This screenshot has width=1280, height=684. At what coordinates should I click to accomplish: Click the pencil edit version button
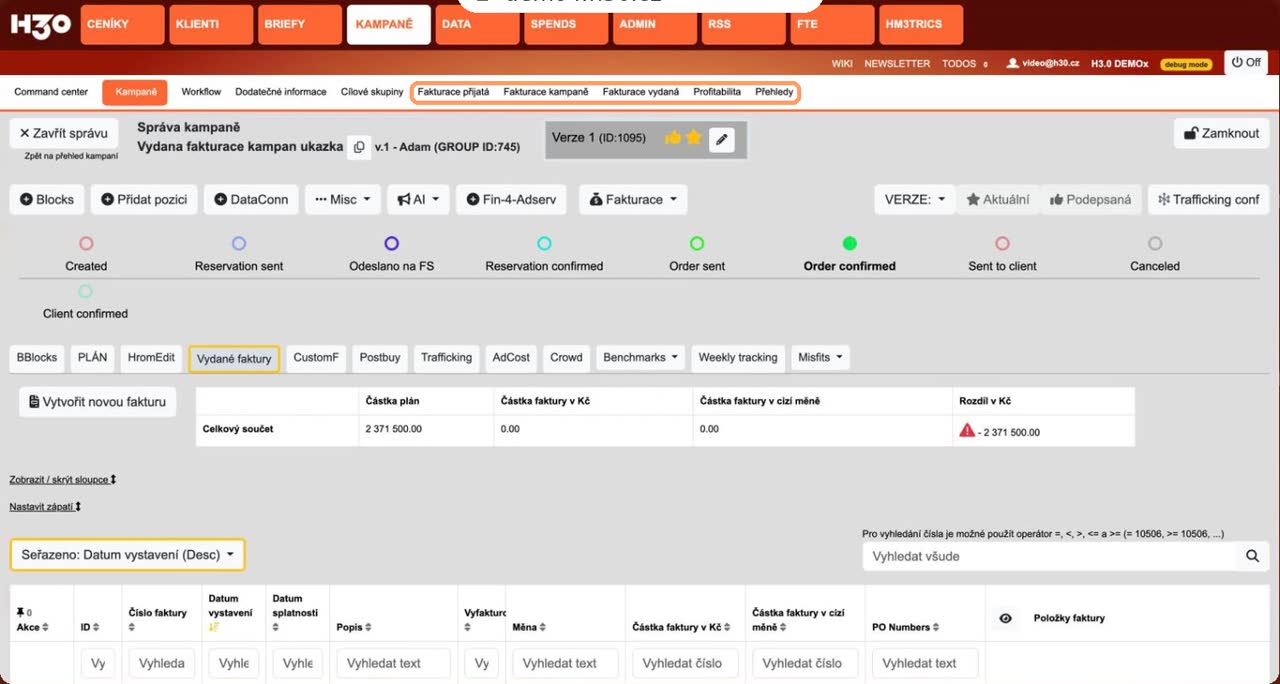click(x=722, y=139)
